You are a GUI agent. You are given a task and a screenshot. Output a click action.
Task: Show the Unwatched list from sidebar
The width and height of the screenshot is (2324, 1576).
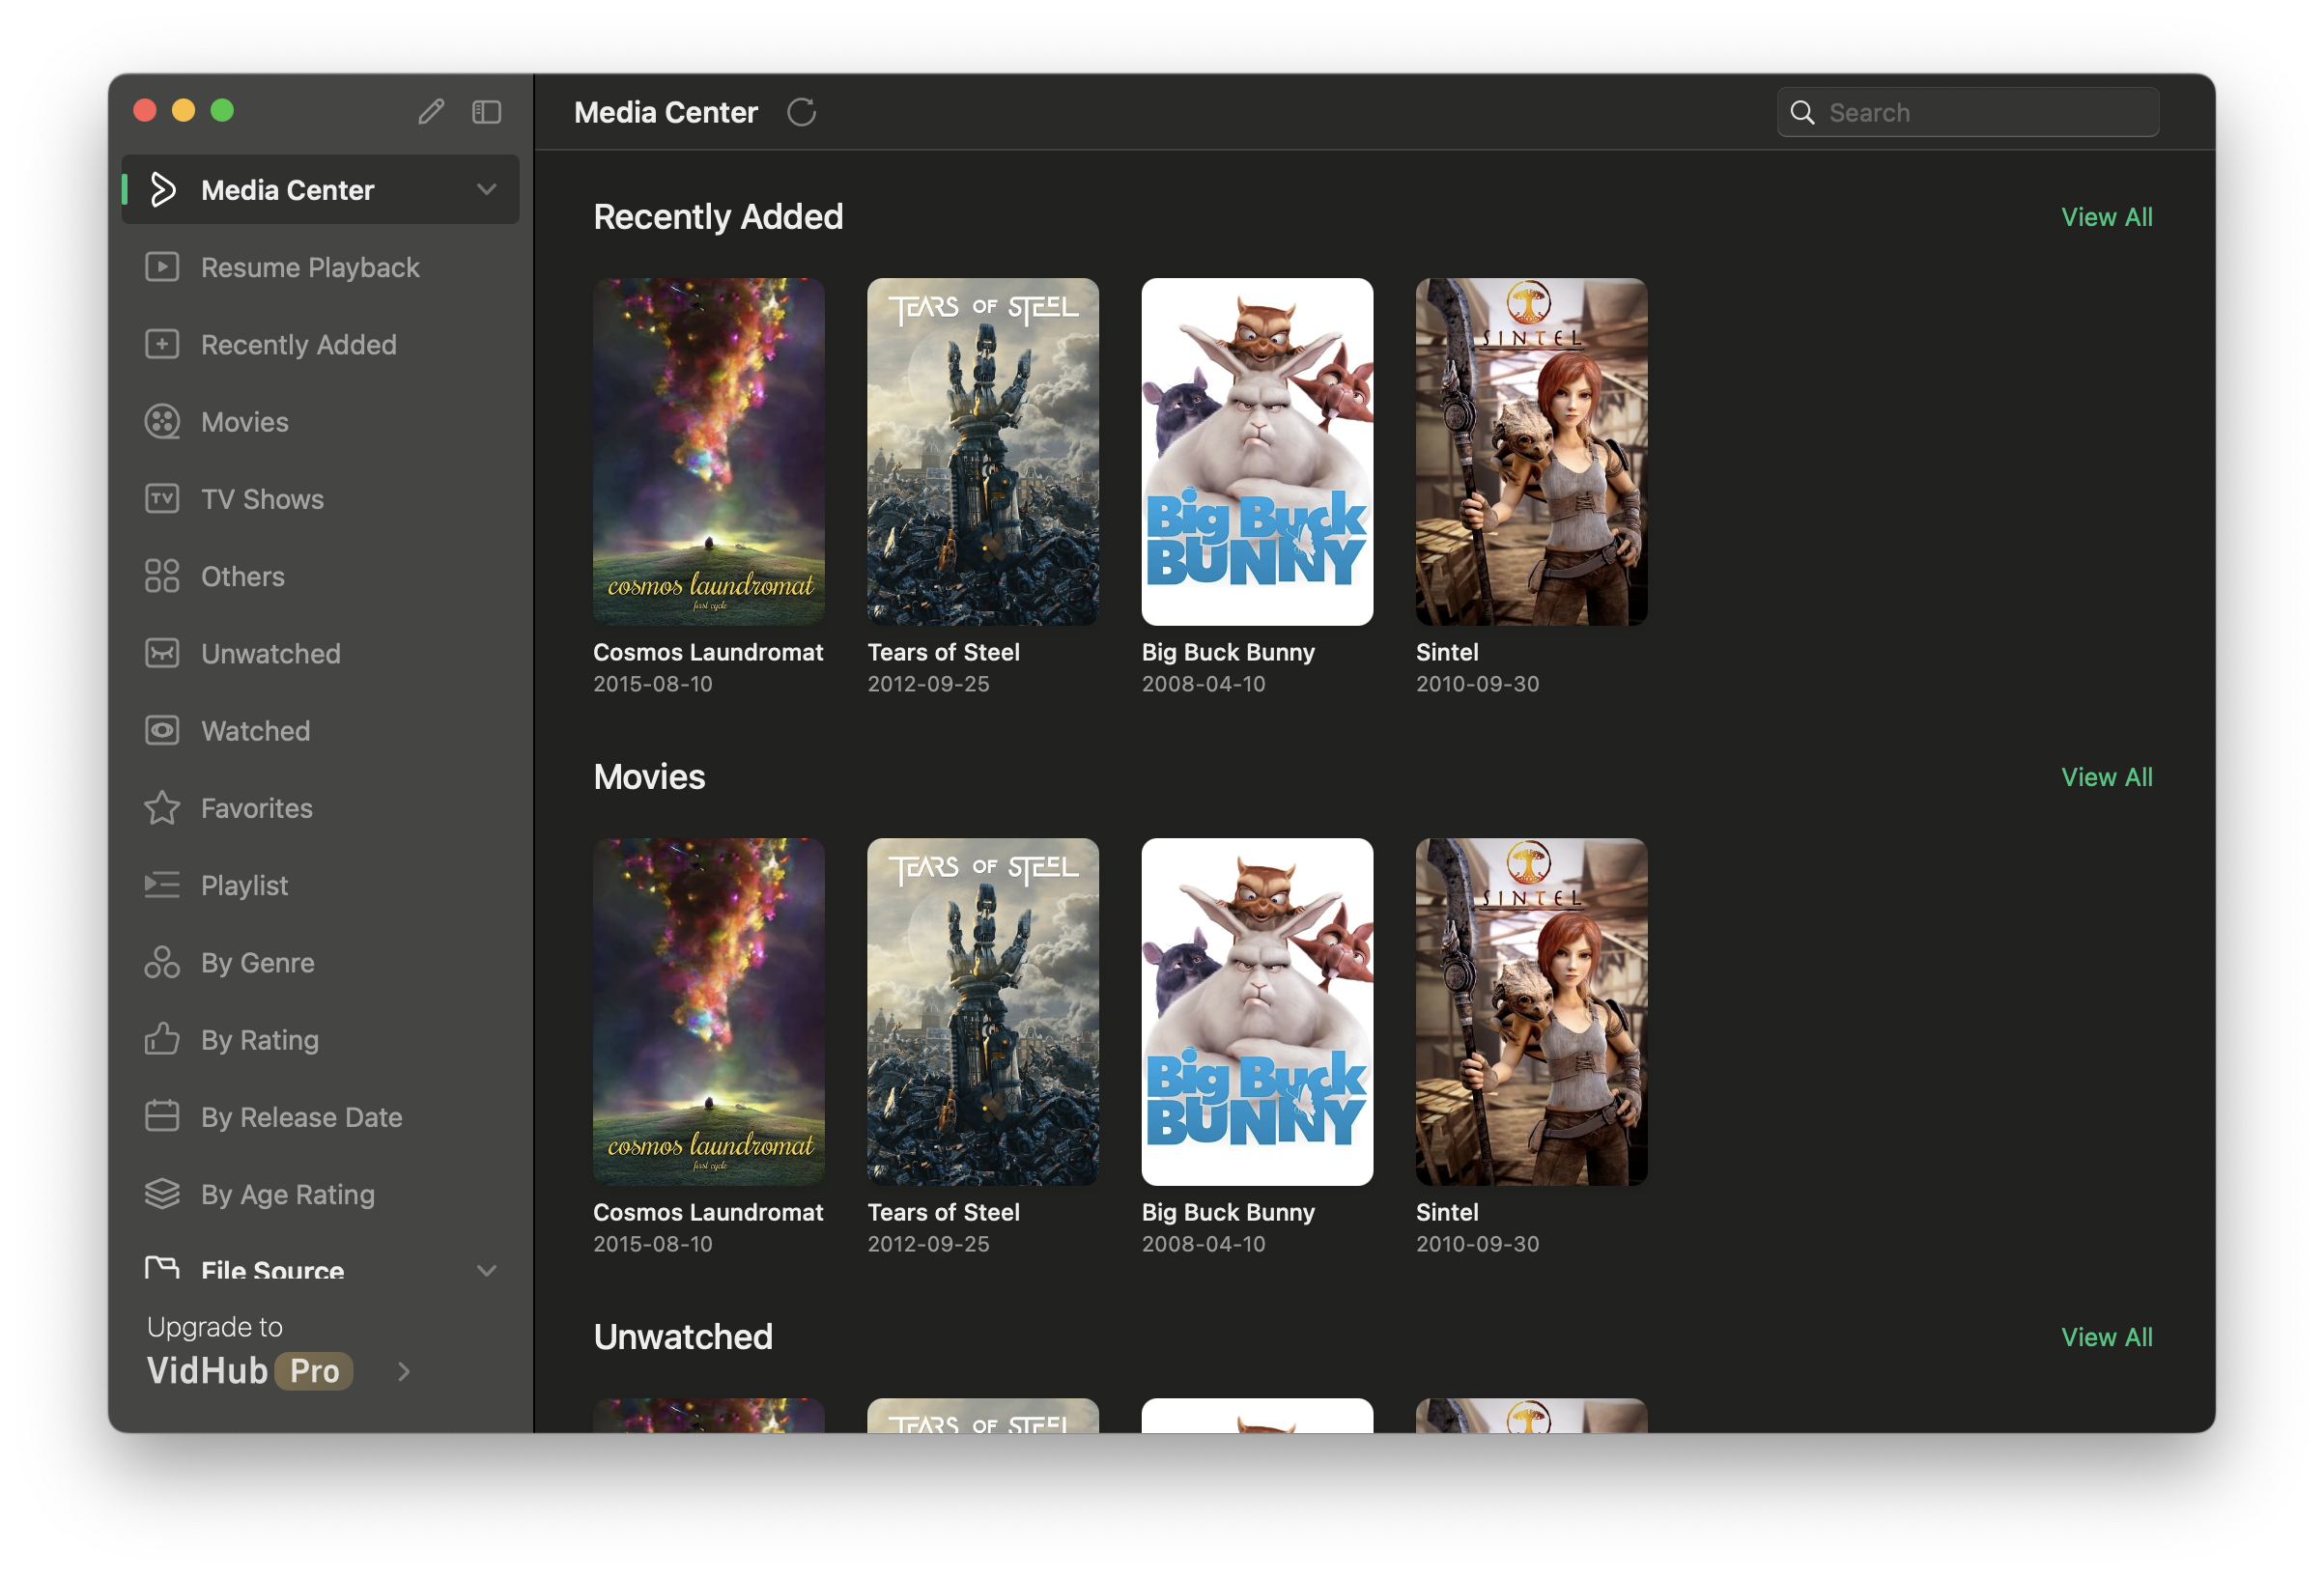320,653
